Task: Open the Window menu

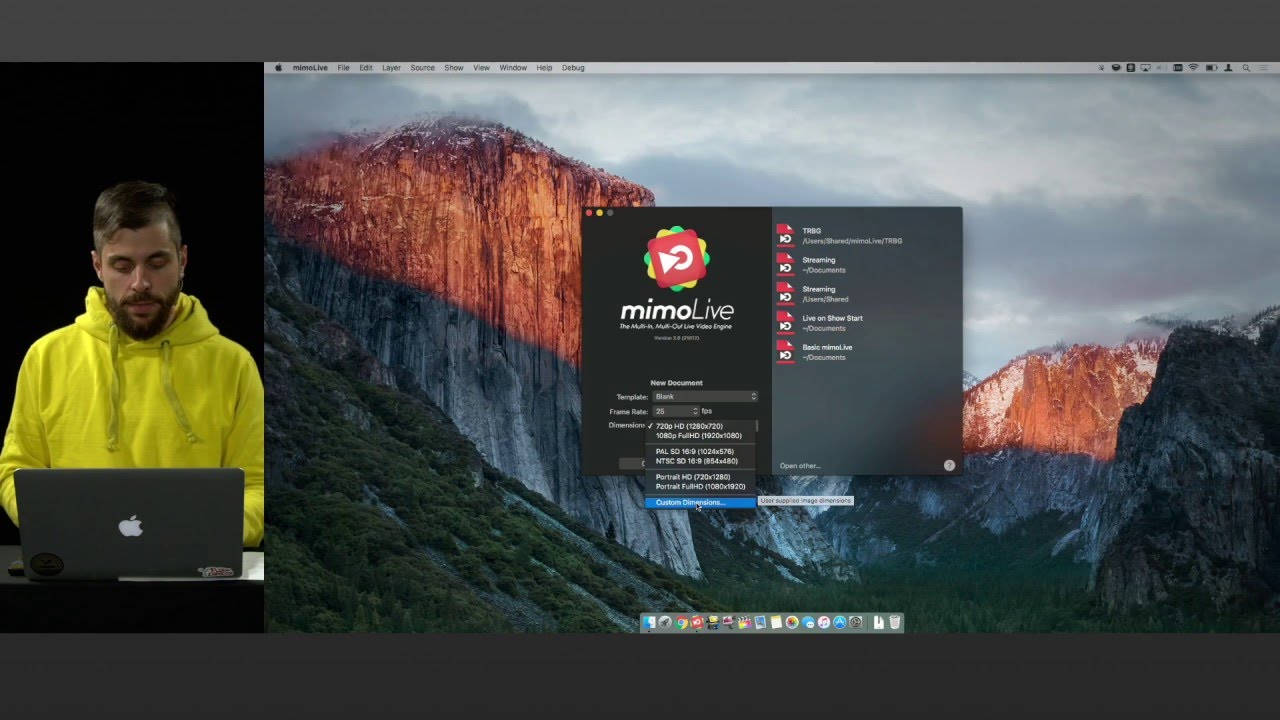Action: pos(513,68)
